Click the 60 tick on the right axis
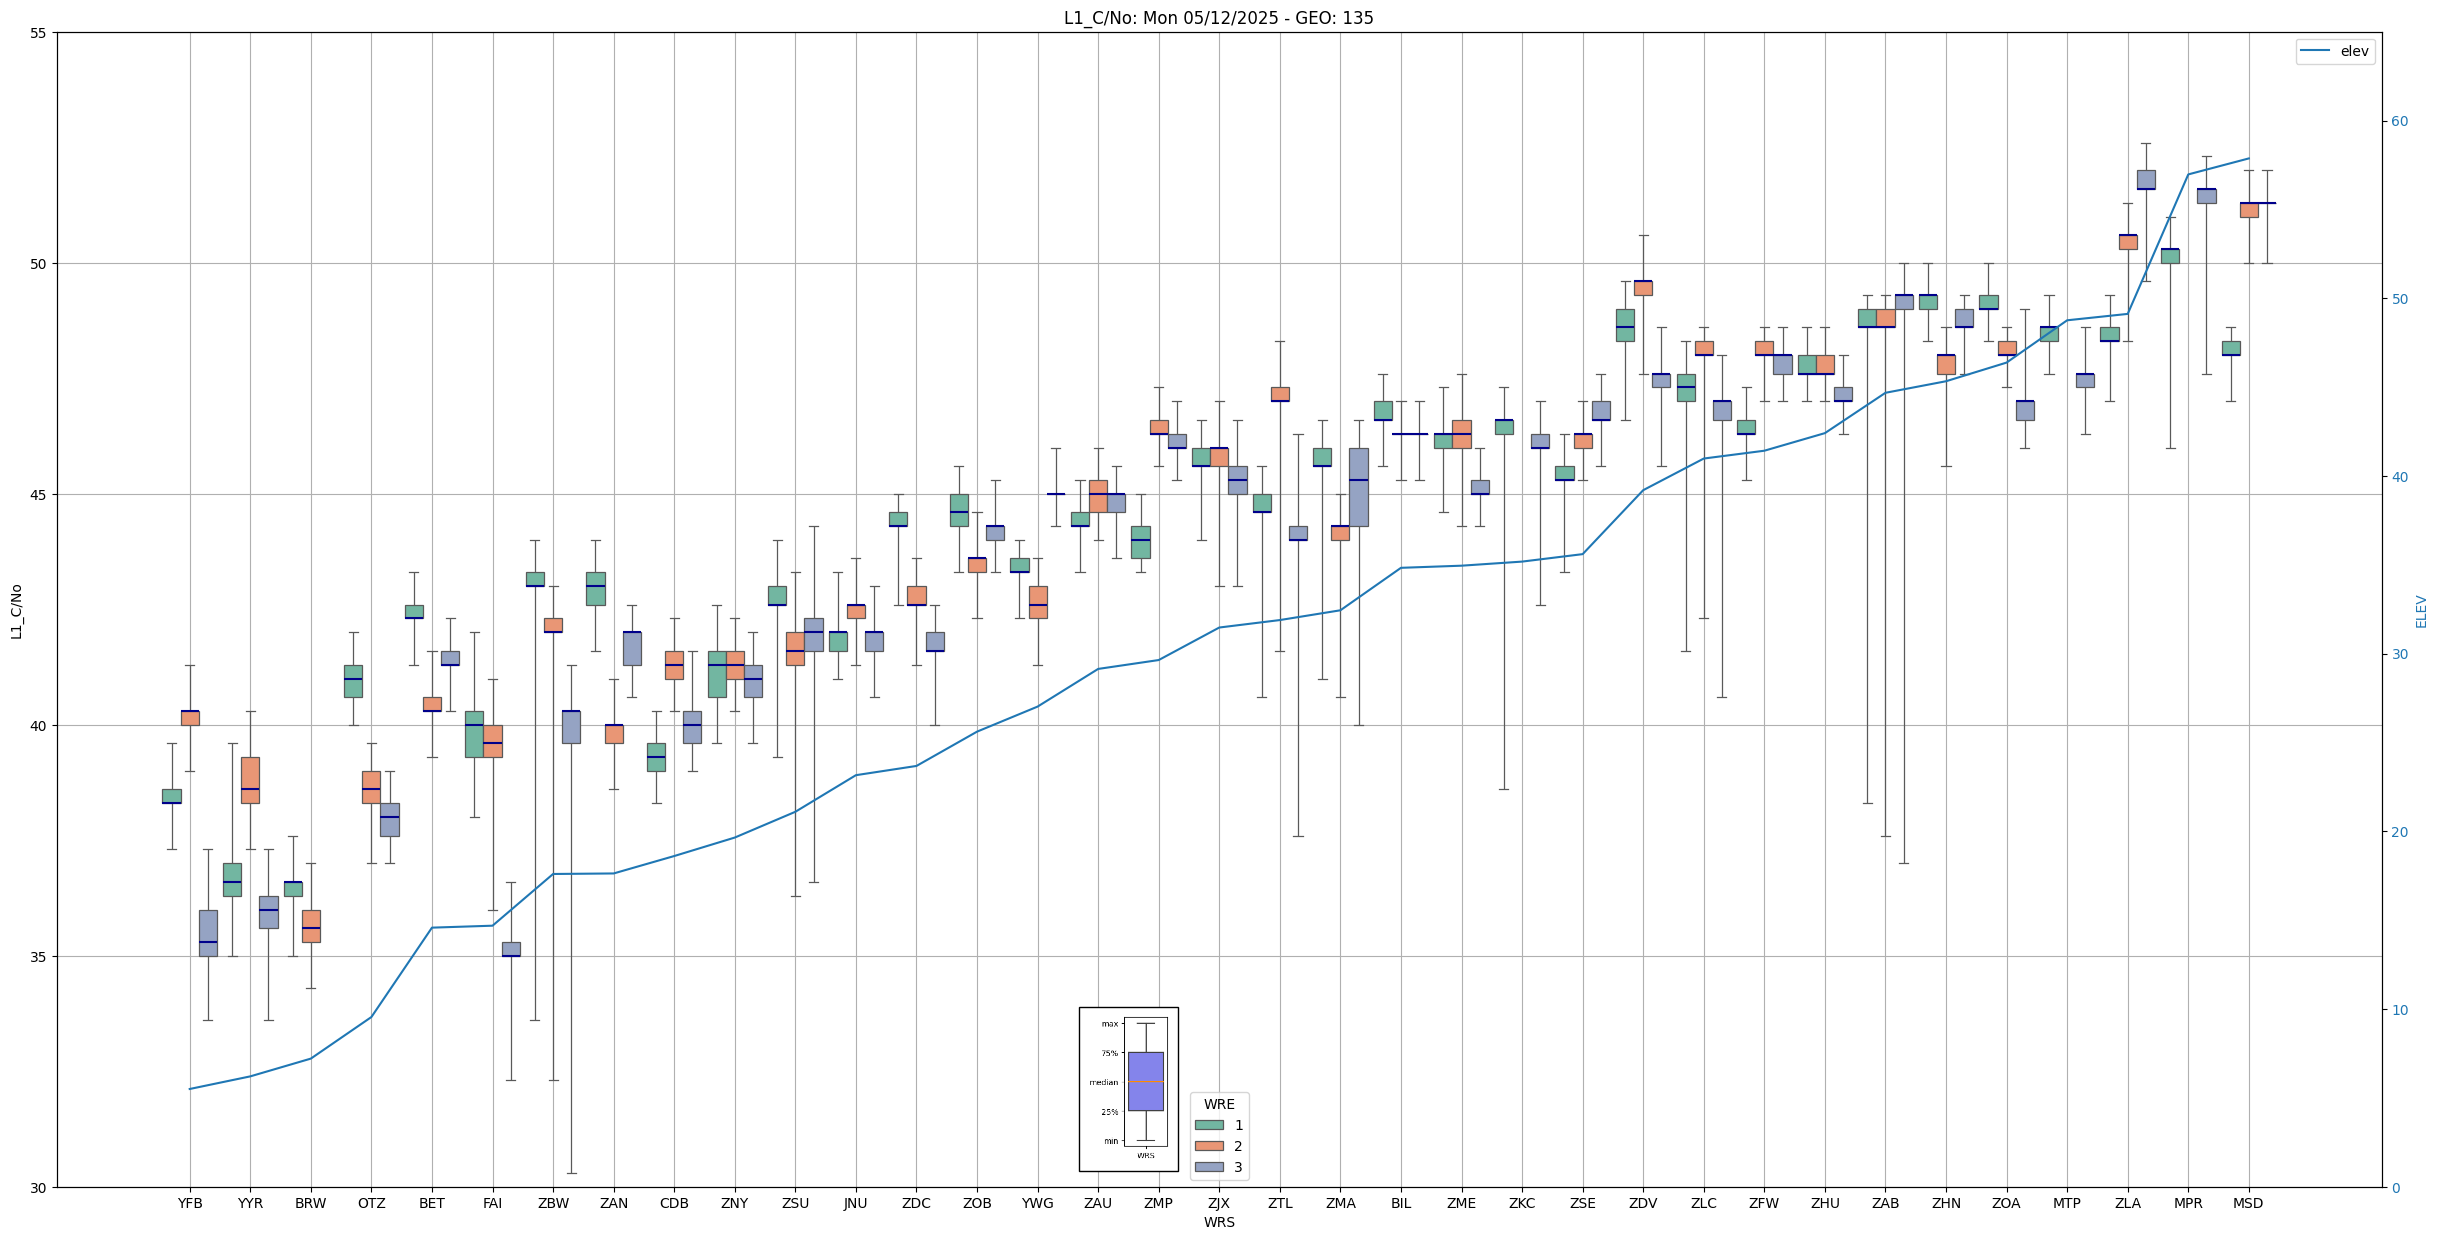This screenshot has height=1240, width=2438. coord(2399,122)
